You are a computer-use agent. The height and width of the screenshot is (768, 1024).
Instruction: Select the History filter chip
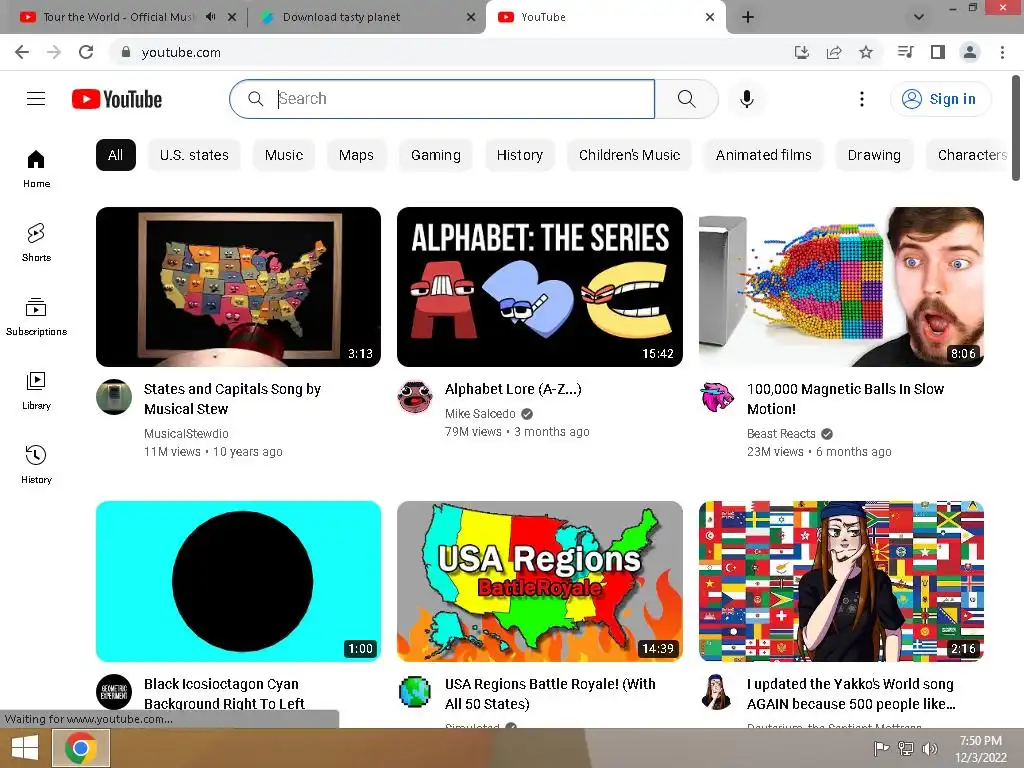pos(520,155)
